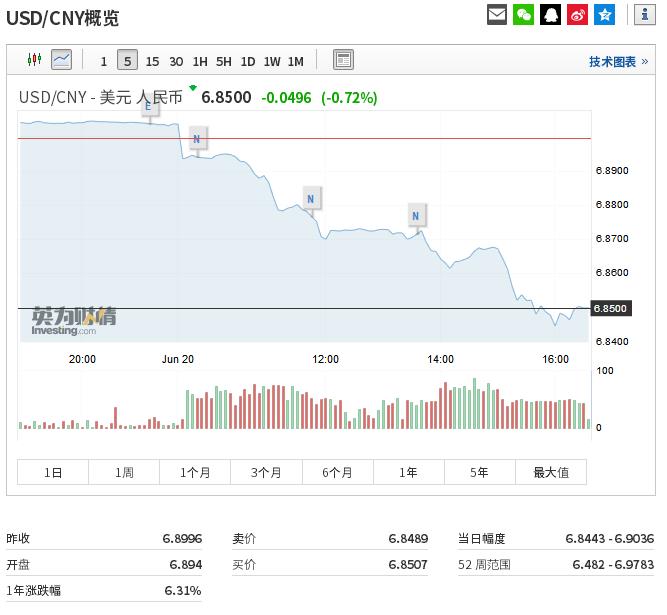Viewport: 667px width, 615px height.
Task: Switch to area line chart type
Action: click(x=61, y=60)
